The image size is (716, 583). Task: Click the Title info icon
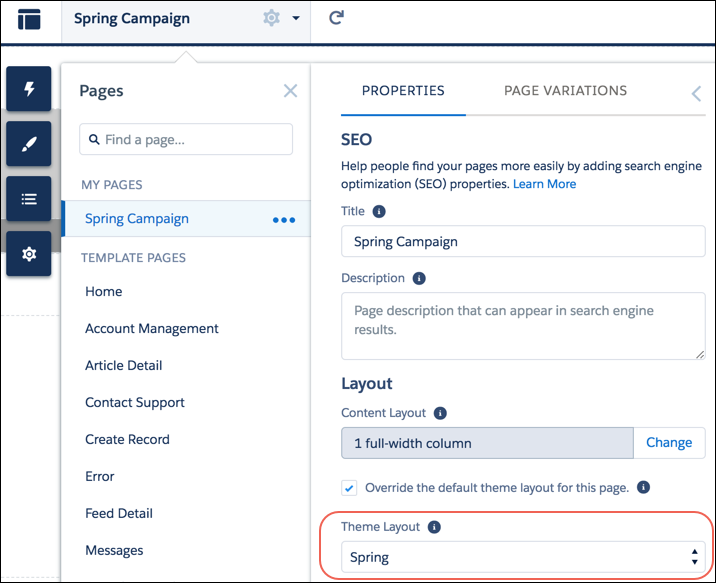click(x=379, y=211)
